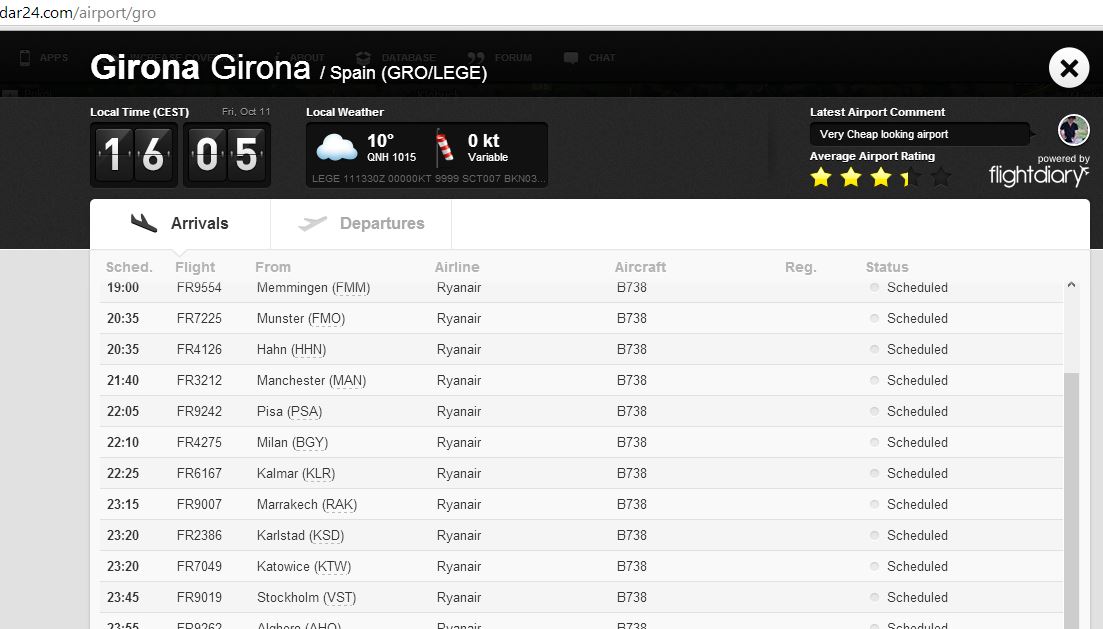The height and width of the screenshot is (629, 1103).
Task: Select flight number FR4275
Action: tap(199, 443)
